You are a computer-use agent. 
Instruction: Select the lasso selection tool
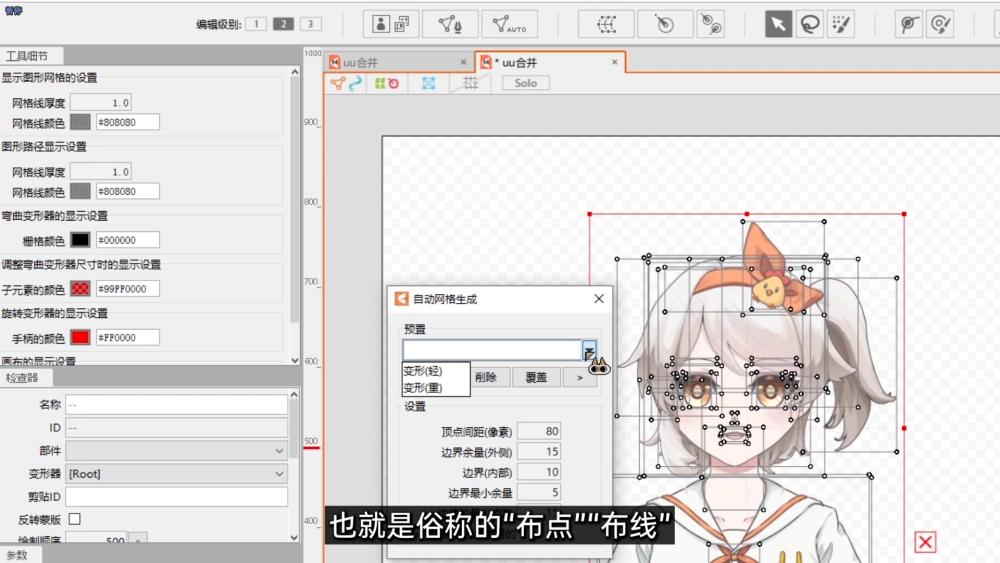(810, 24)
